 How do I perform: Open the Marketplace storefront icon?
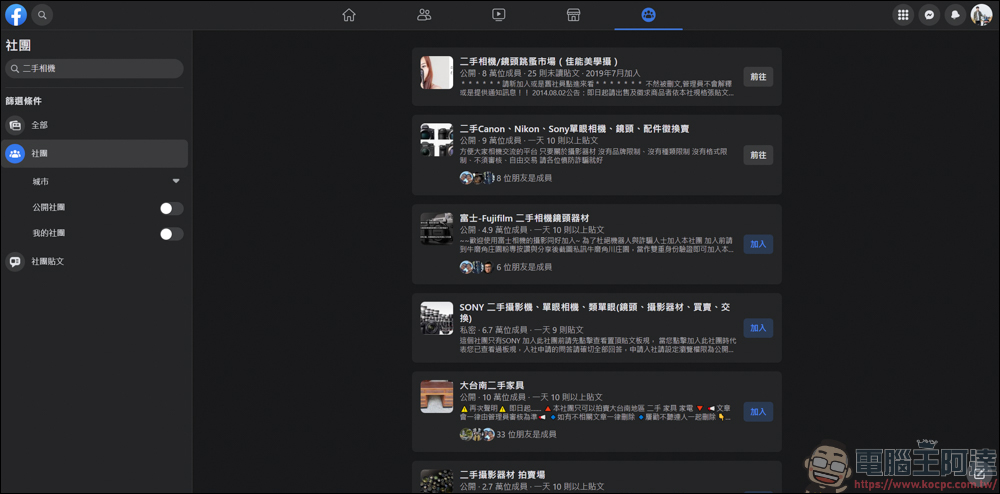coord(574,15)
